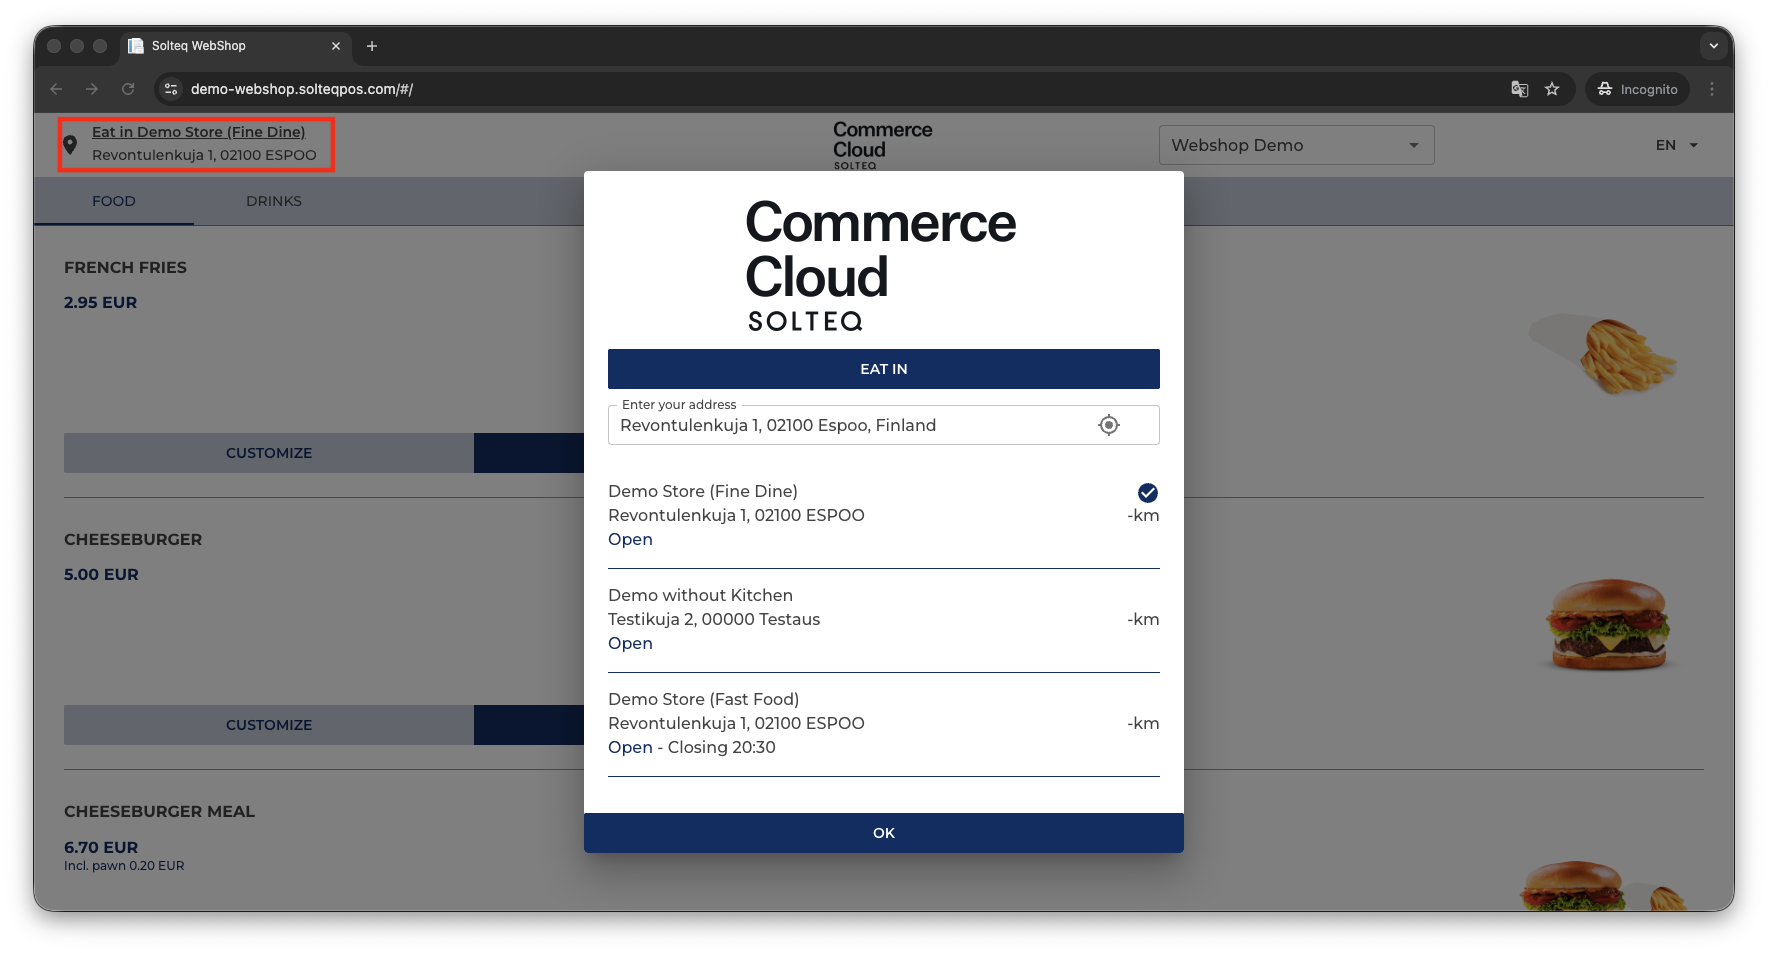The height and width of the screenshot is (953, 1768).
Task: Click the CHEESEBURGER item title
Action: [133, 540]
